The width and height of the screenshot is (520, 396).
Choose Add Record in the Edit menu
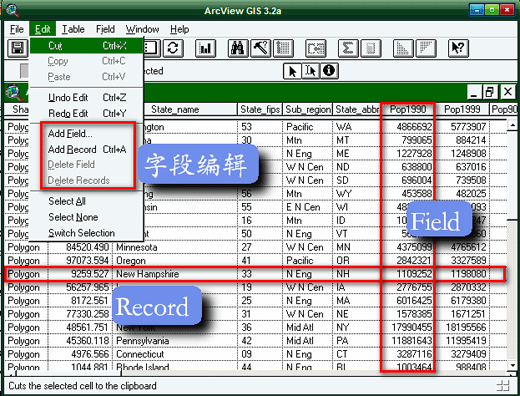coord(87,149)
